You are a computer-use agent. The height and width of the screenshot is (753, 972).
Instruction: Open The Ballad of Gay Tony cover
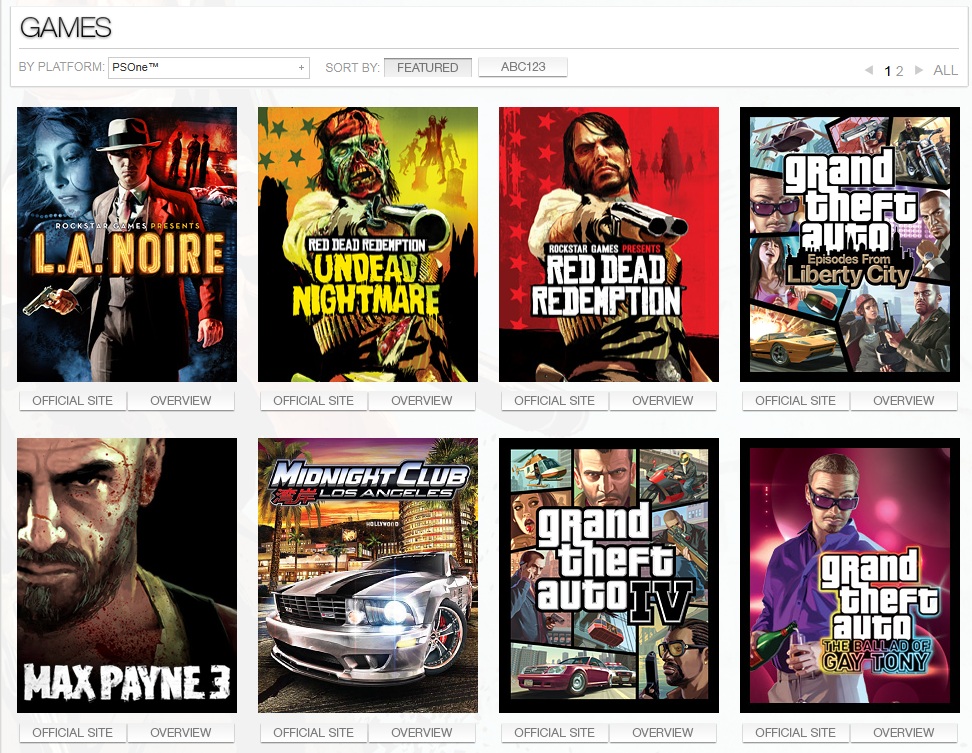pyautogui.click(x=850, y=575)
